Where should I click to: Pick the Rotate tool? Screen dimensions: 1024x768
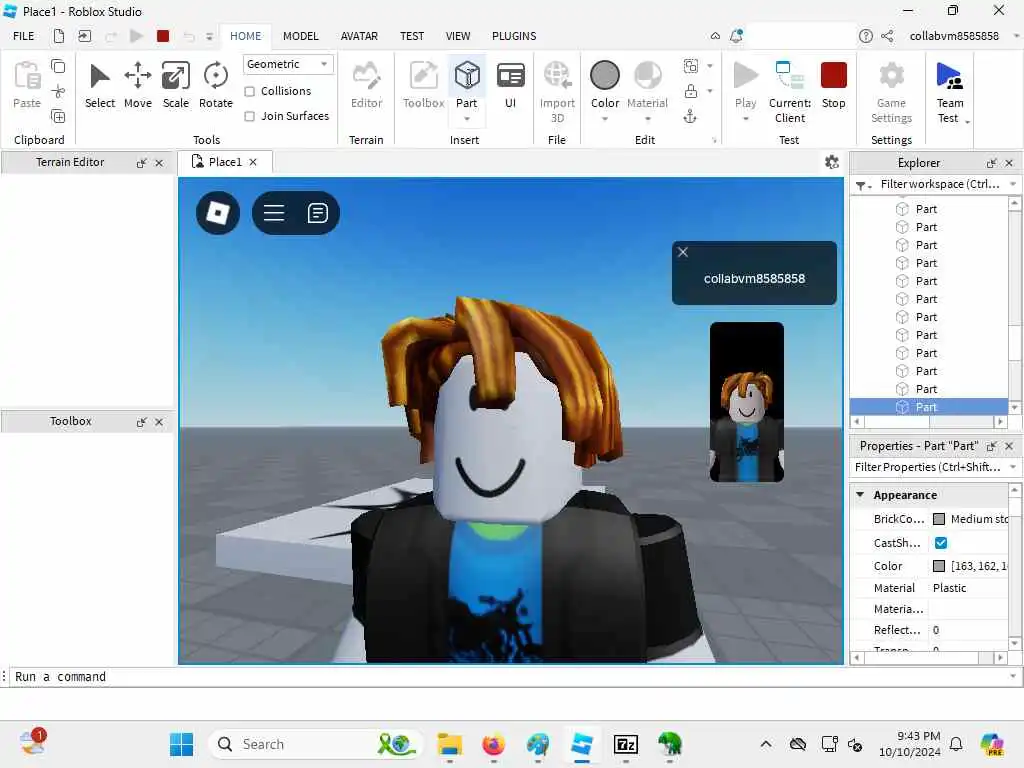(x=216, y=85)
